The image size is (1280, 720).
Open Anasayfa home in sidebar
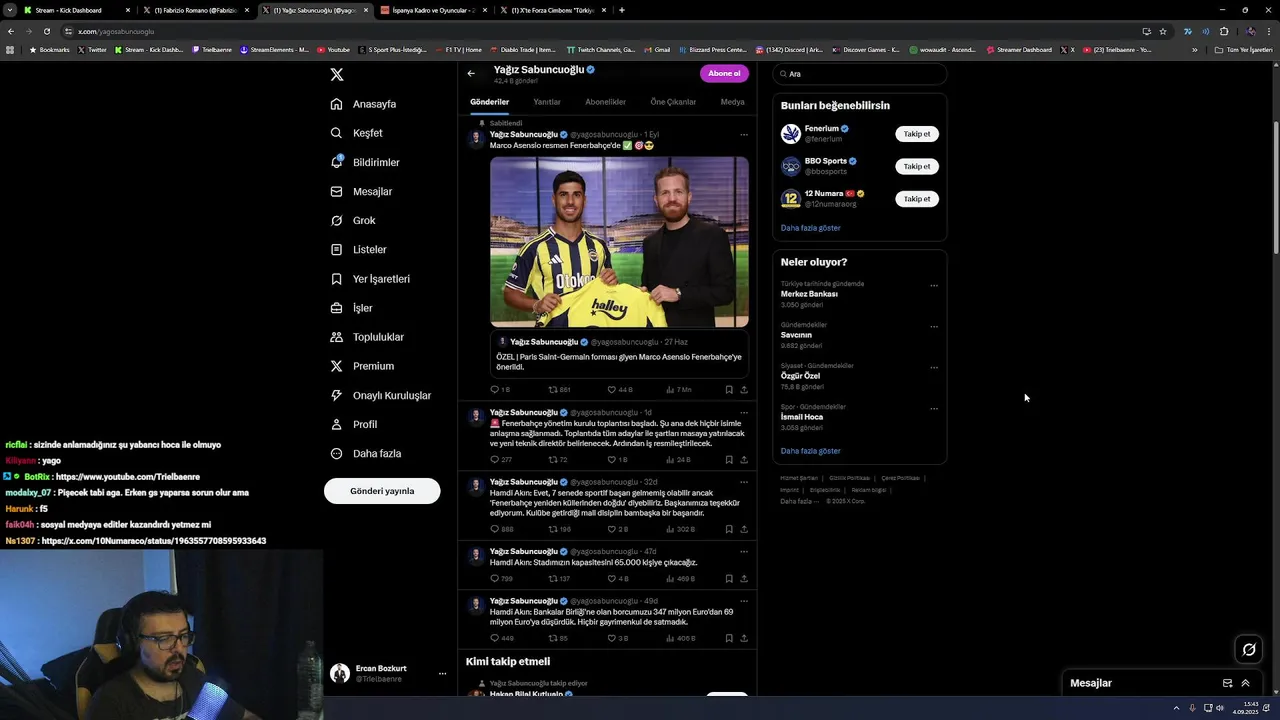pyautogui.click(x=364, y=104)
